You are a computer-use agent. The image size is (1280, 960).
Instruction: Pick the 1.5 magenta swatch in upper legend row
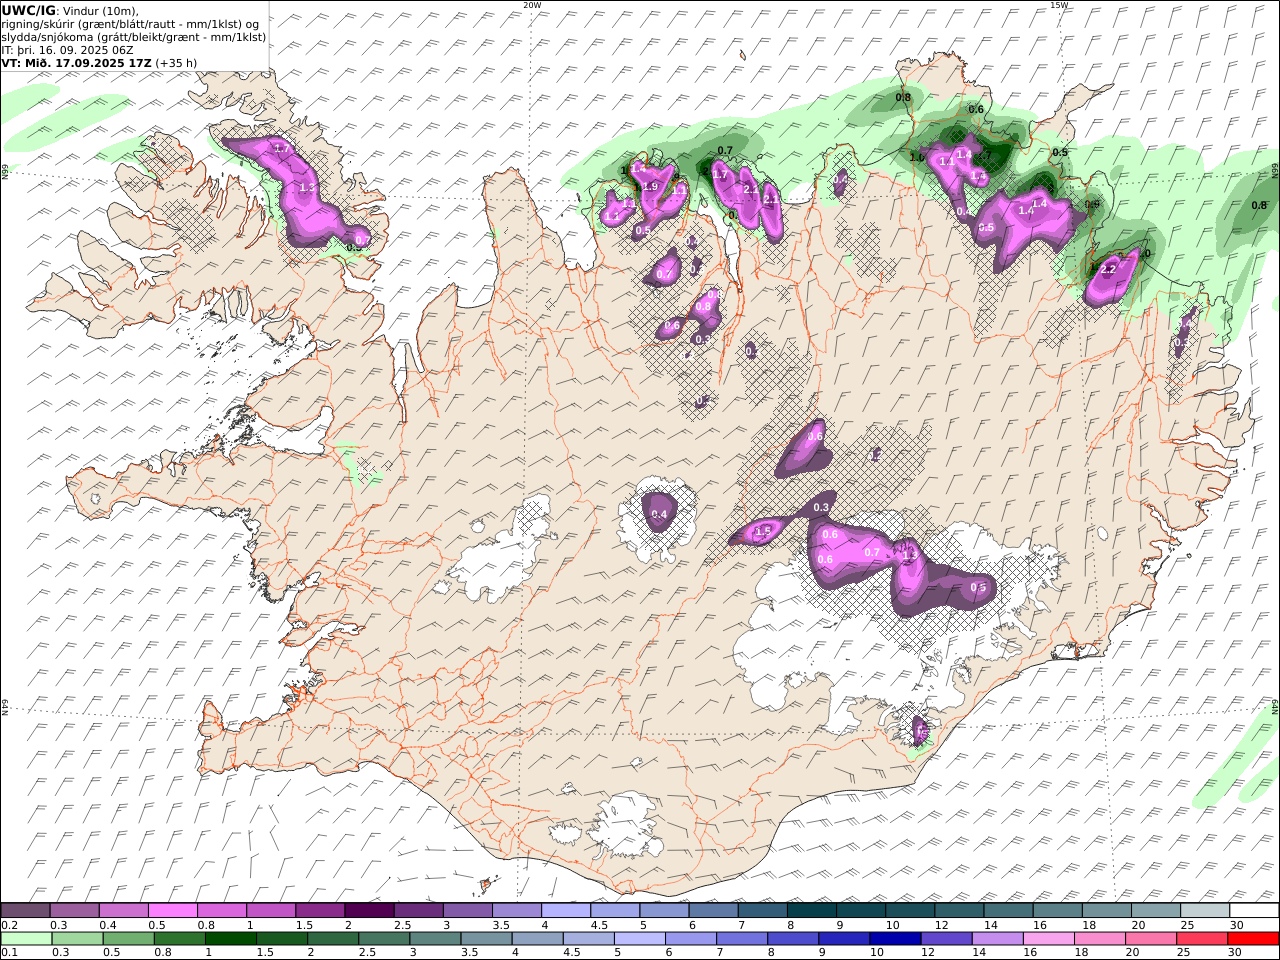[319, 911]
